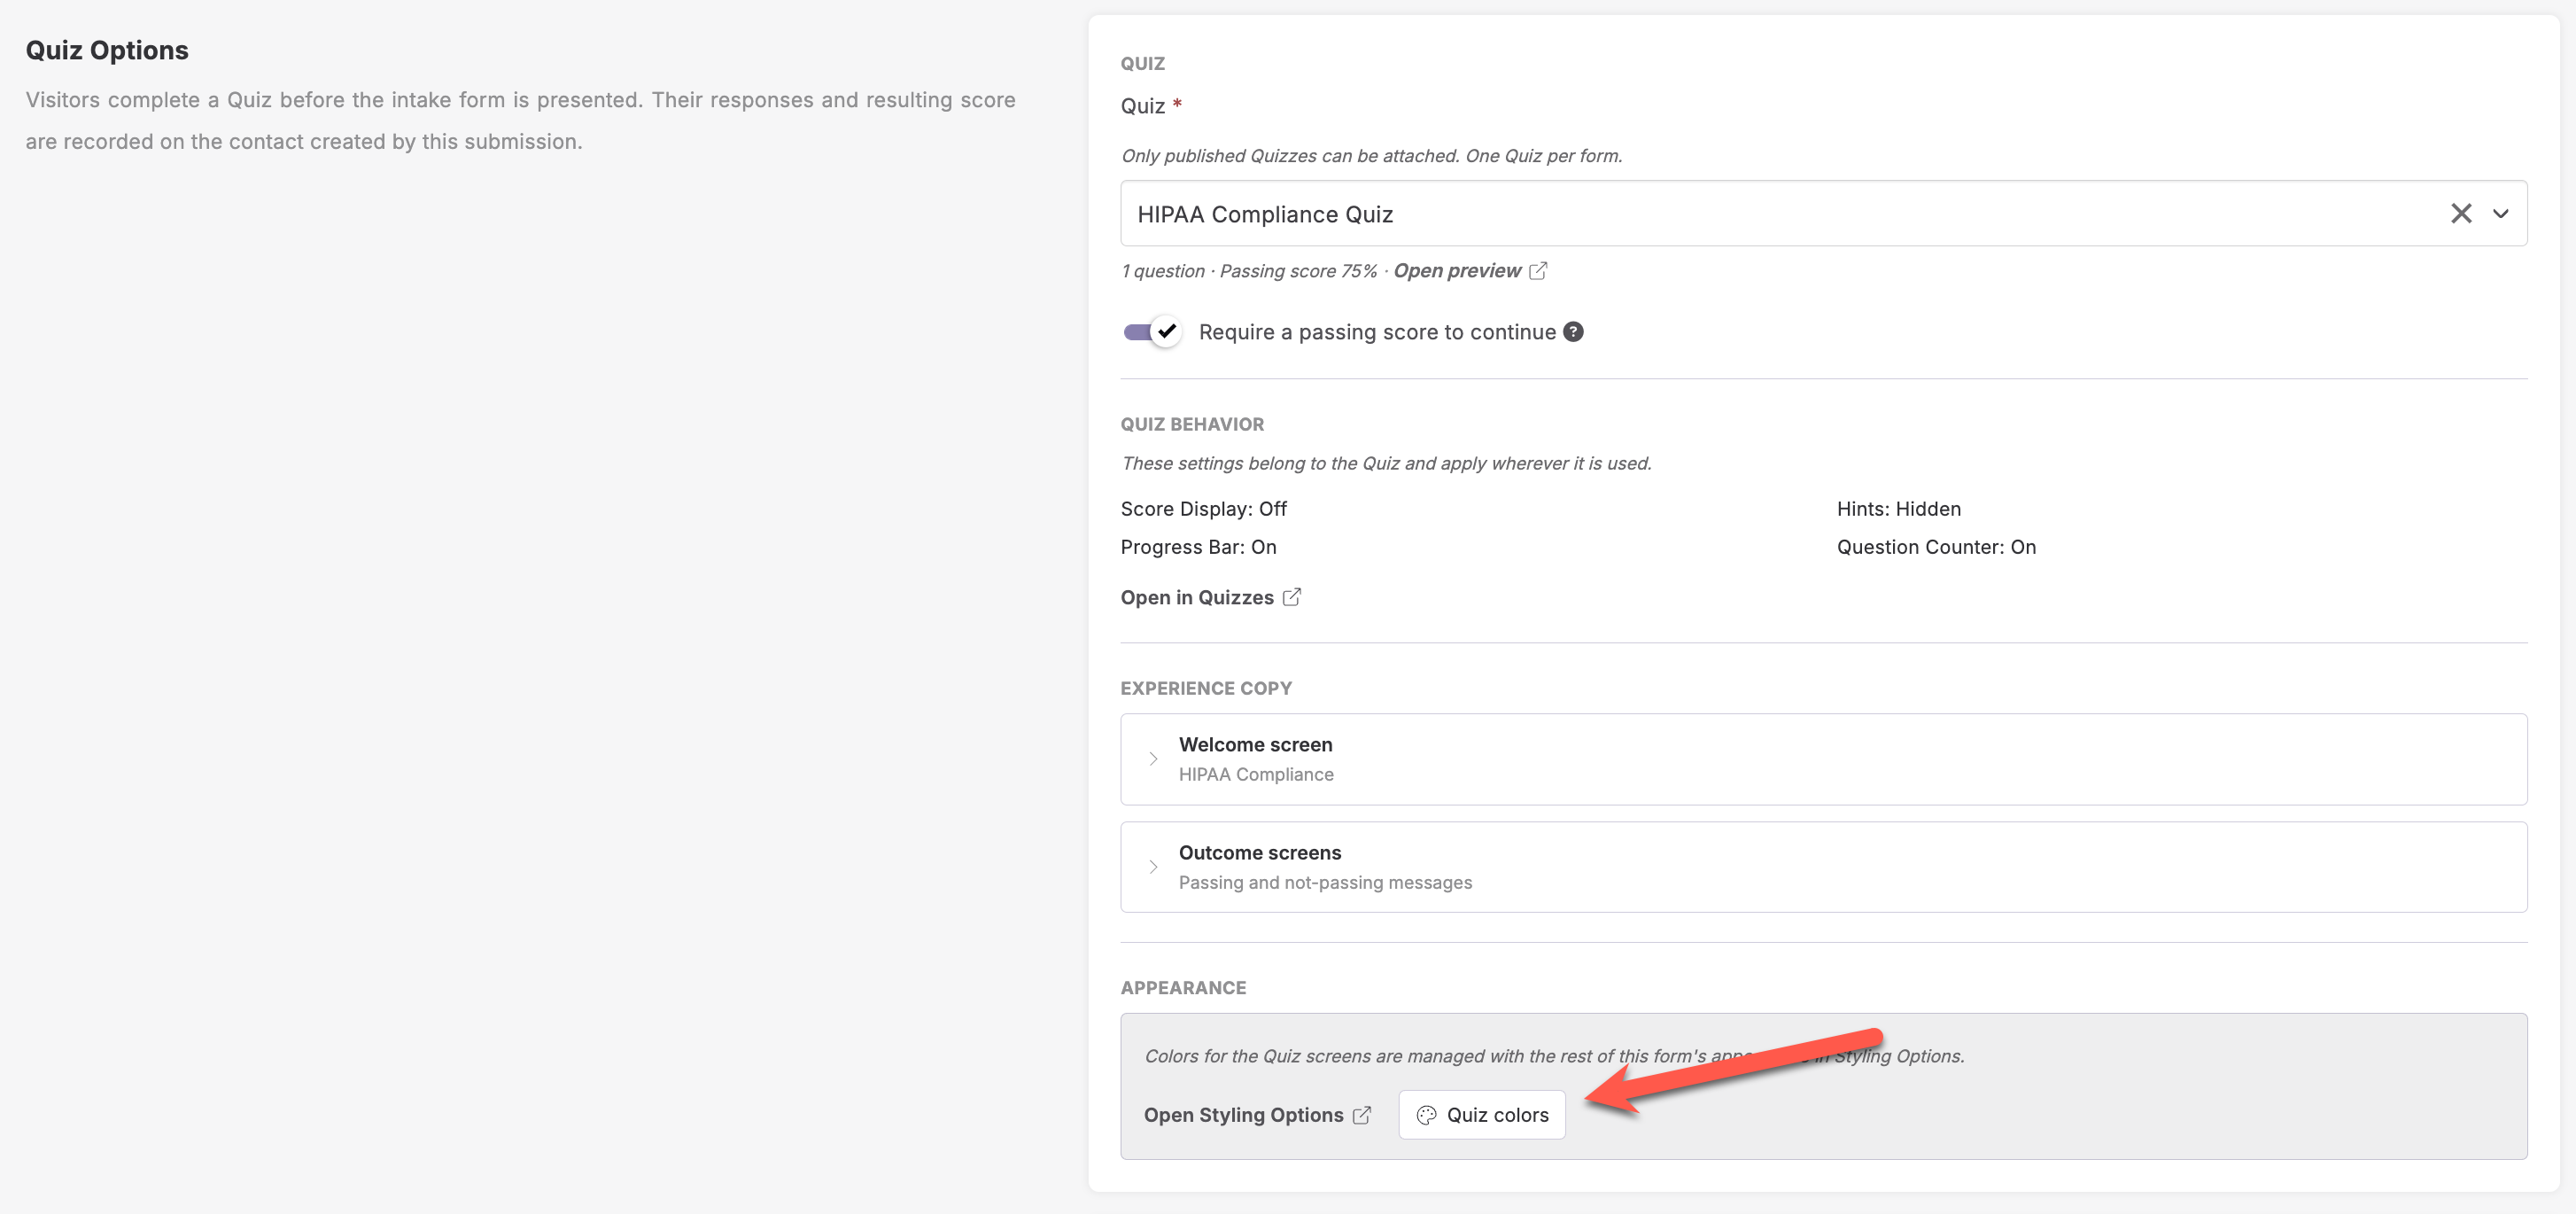Click 'Passing and not-passing messages' subtitle
The height and width of the screenshot is (1214, 2576).
click(1325, 883)
